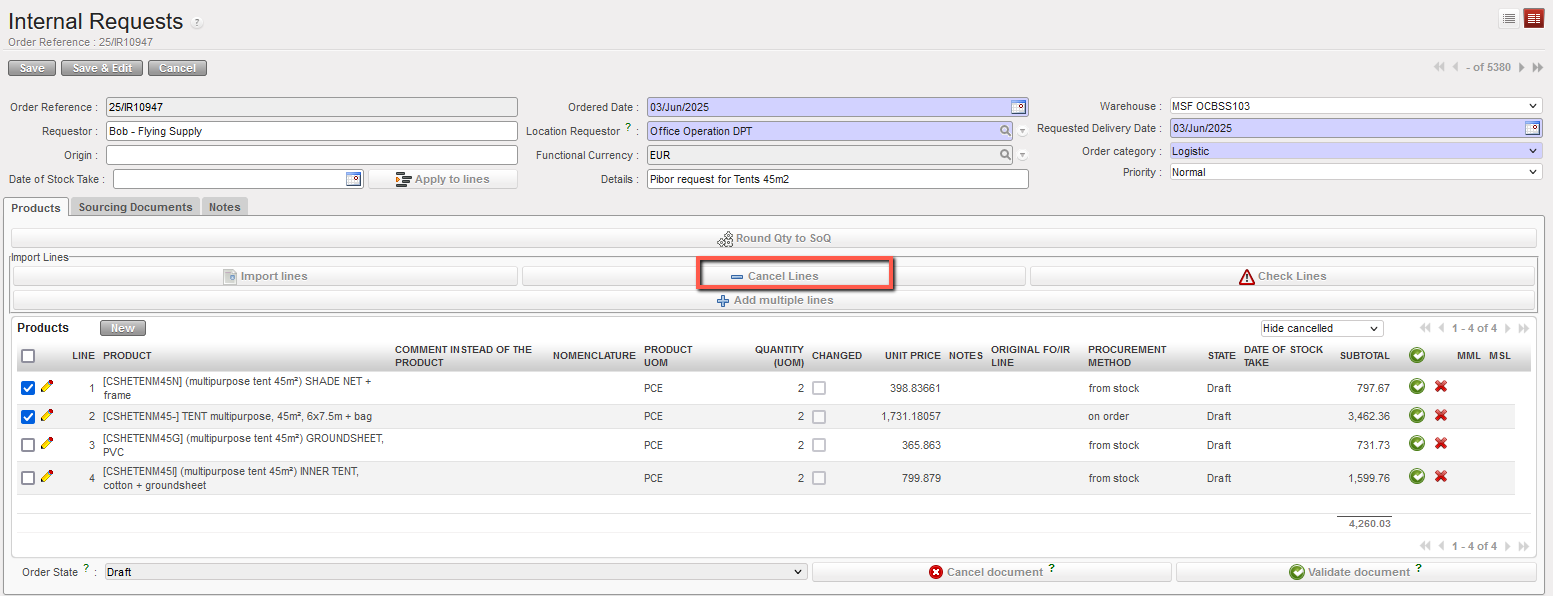The height and width of the screenshot is (596, 1553).
Task: Switch to list view icon at top right
Action: (1509, 19)
